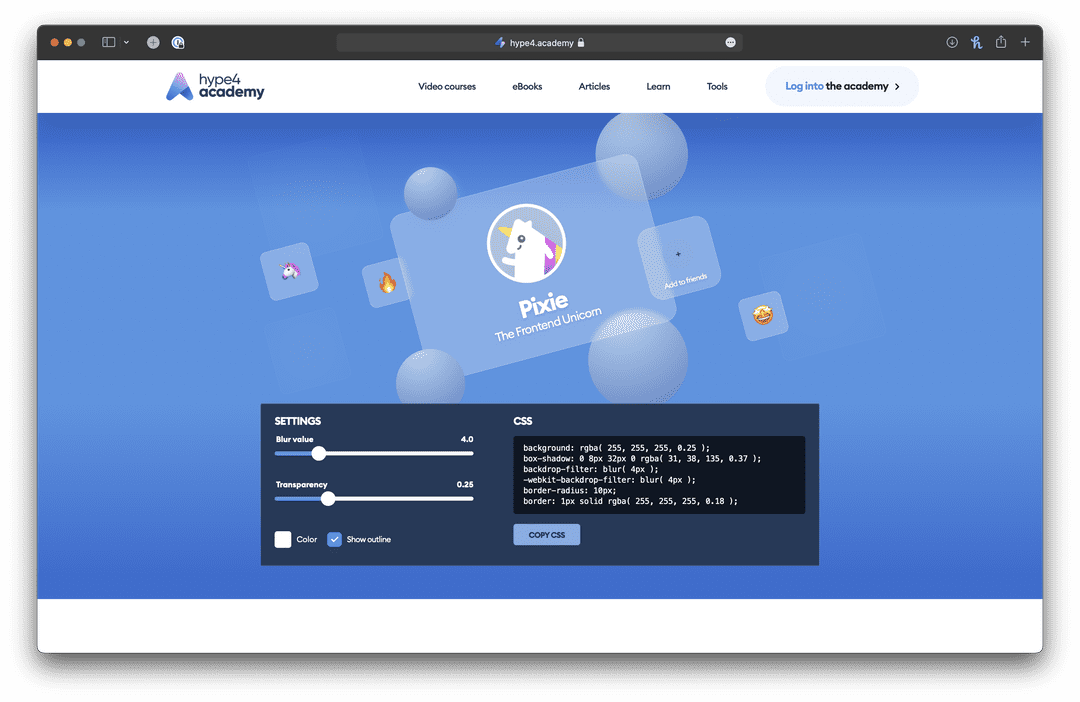
Task: Click the Blur value slider handle
Action: [319, 453]
